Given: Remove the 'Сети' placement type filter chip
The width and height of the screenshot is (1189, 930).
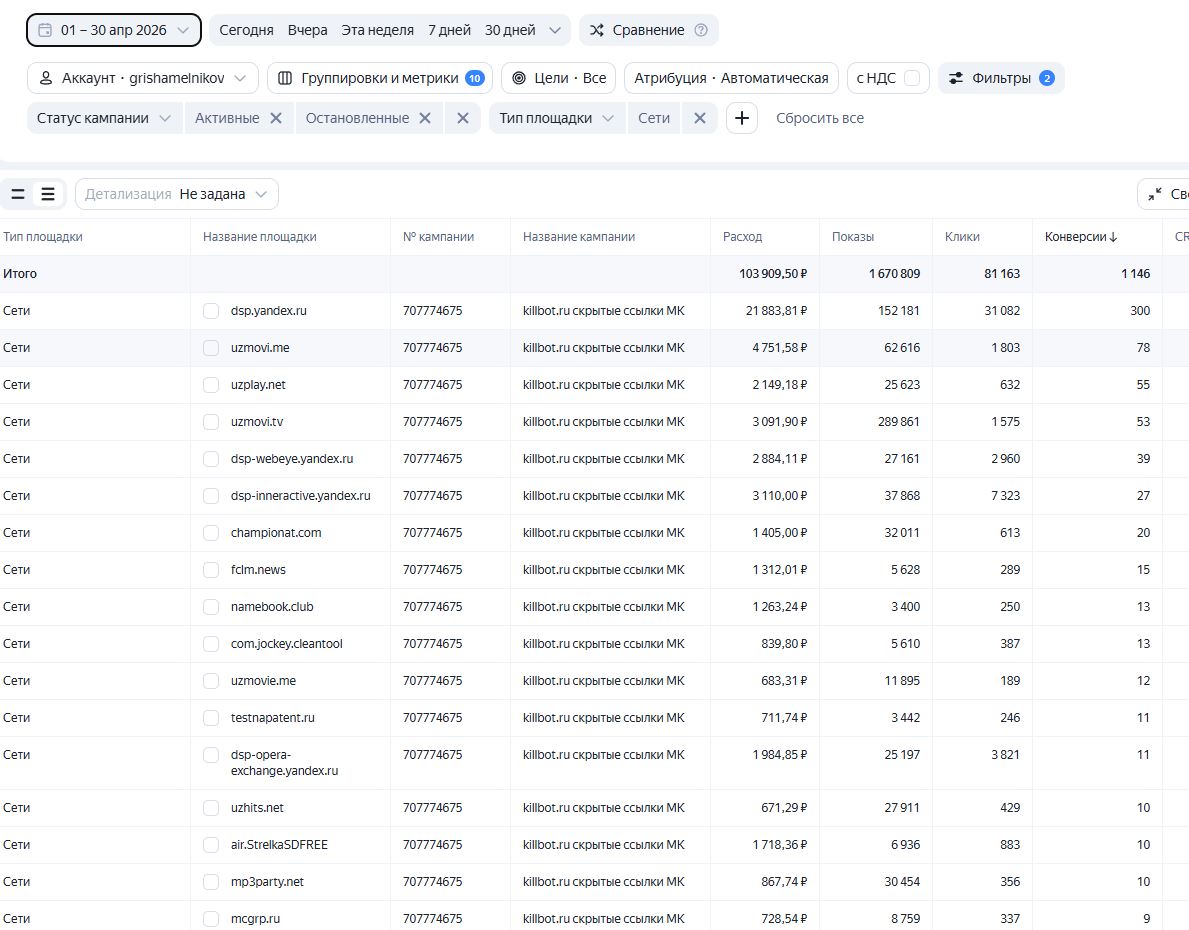Looking at the screenshot, I should pos(700,118).
